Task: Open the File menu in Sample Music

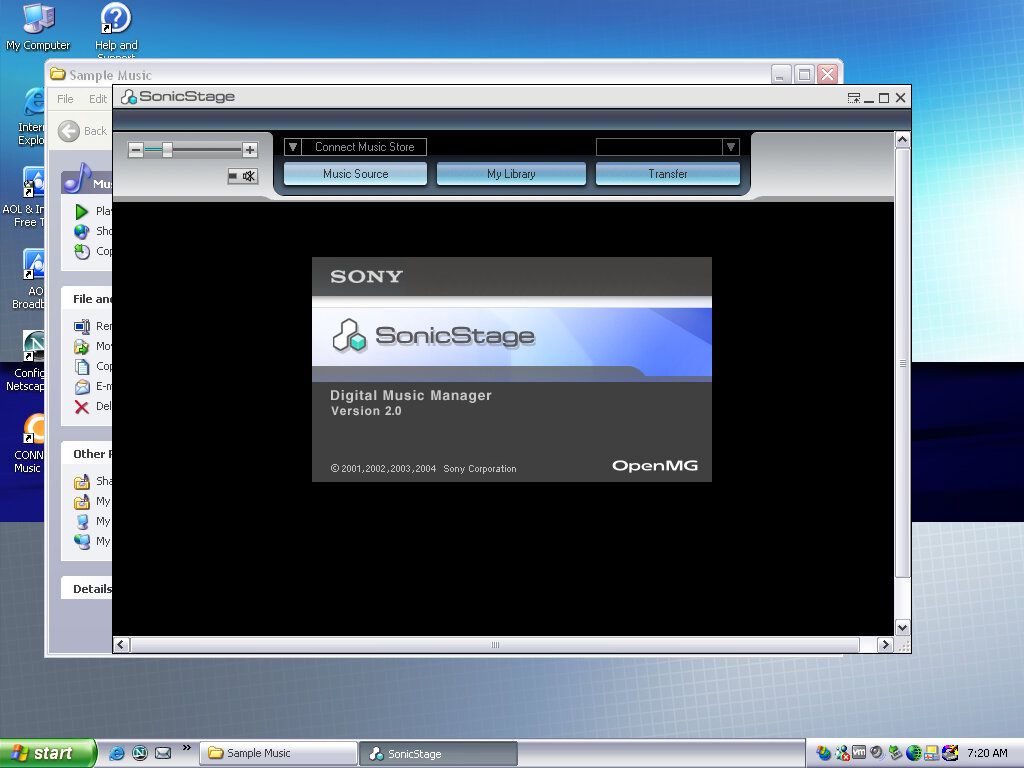Action: [65, 99]
